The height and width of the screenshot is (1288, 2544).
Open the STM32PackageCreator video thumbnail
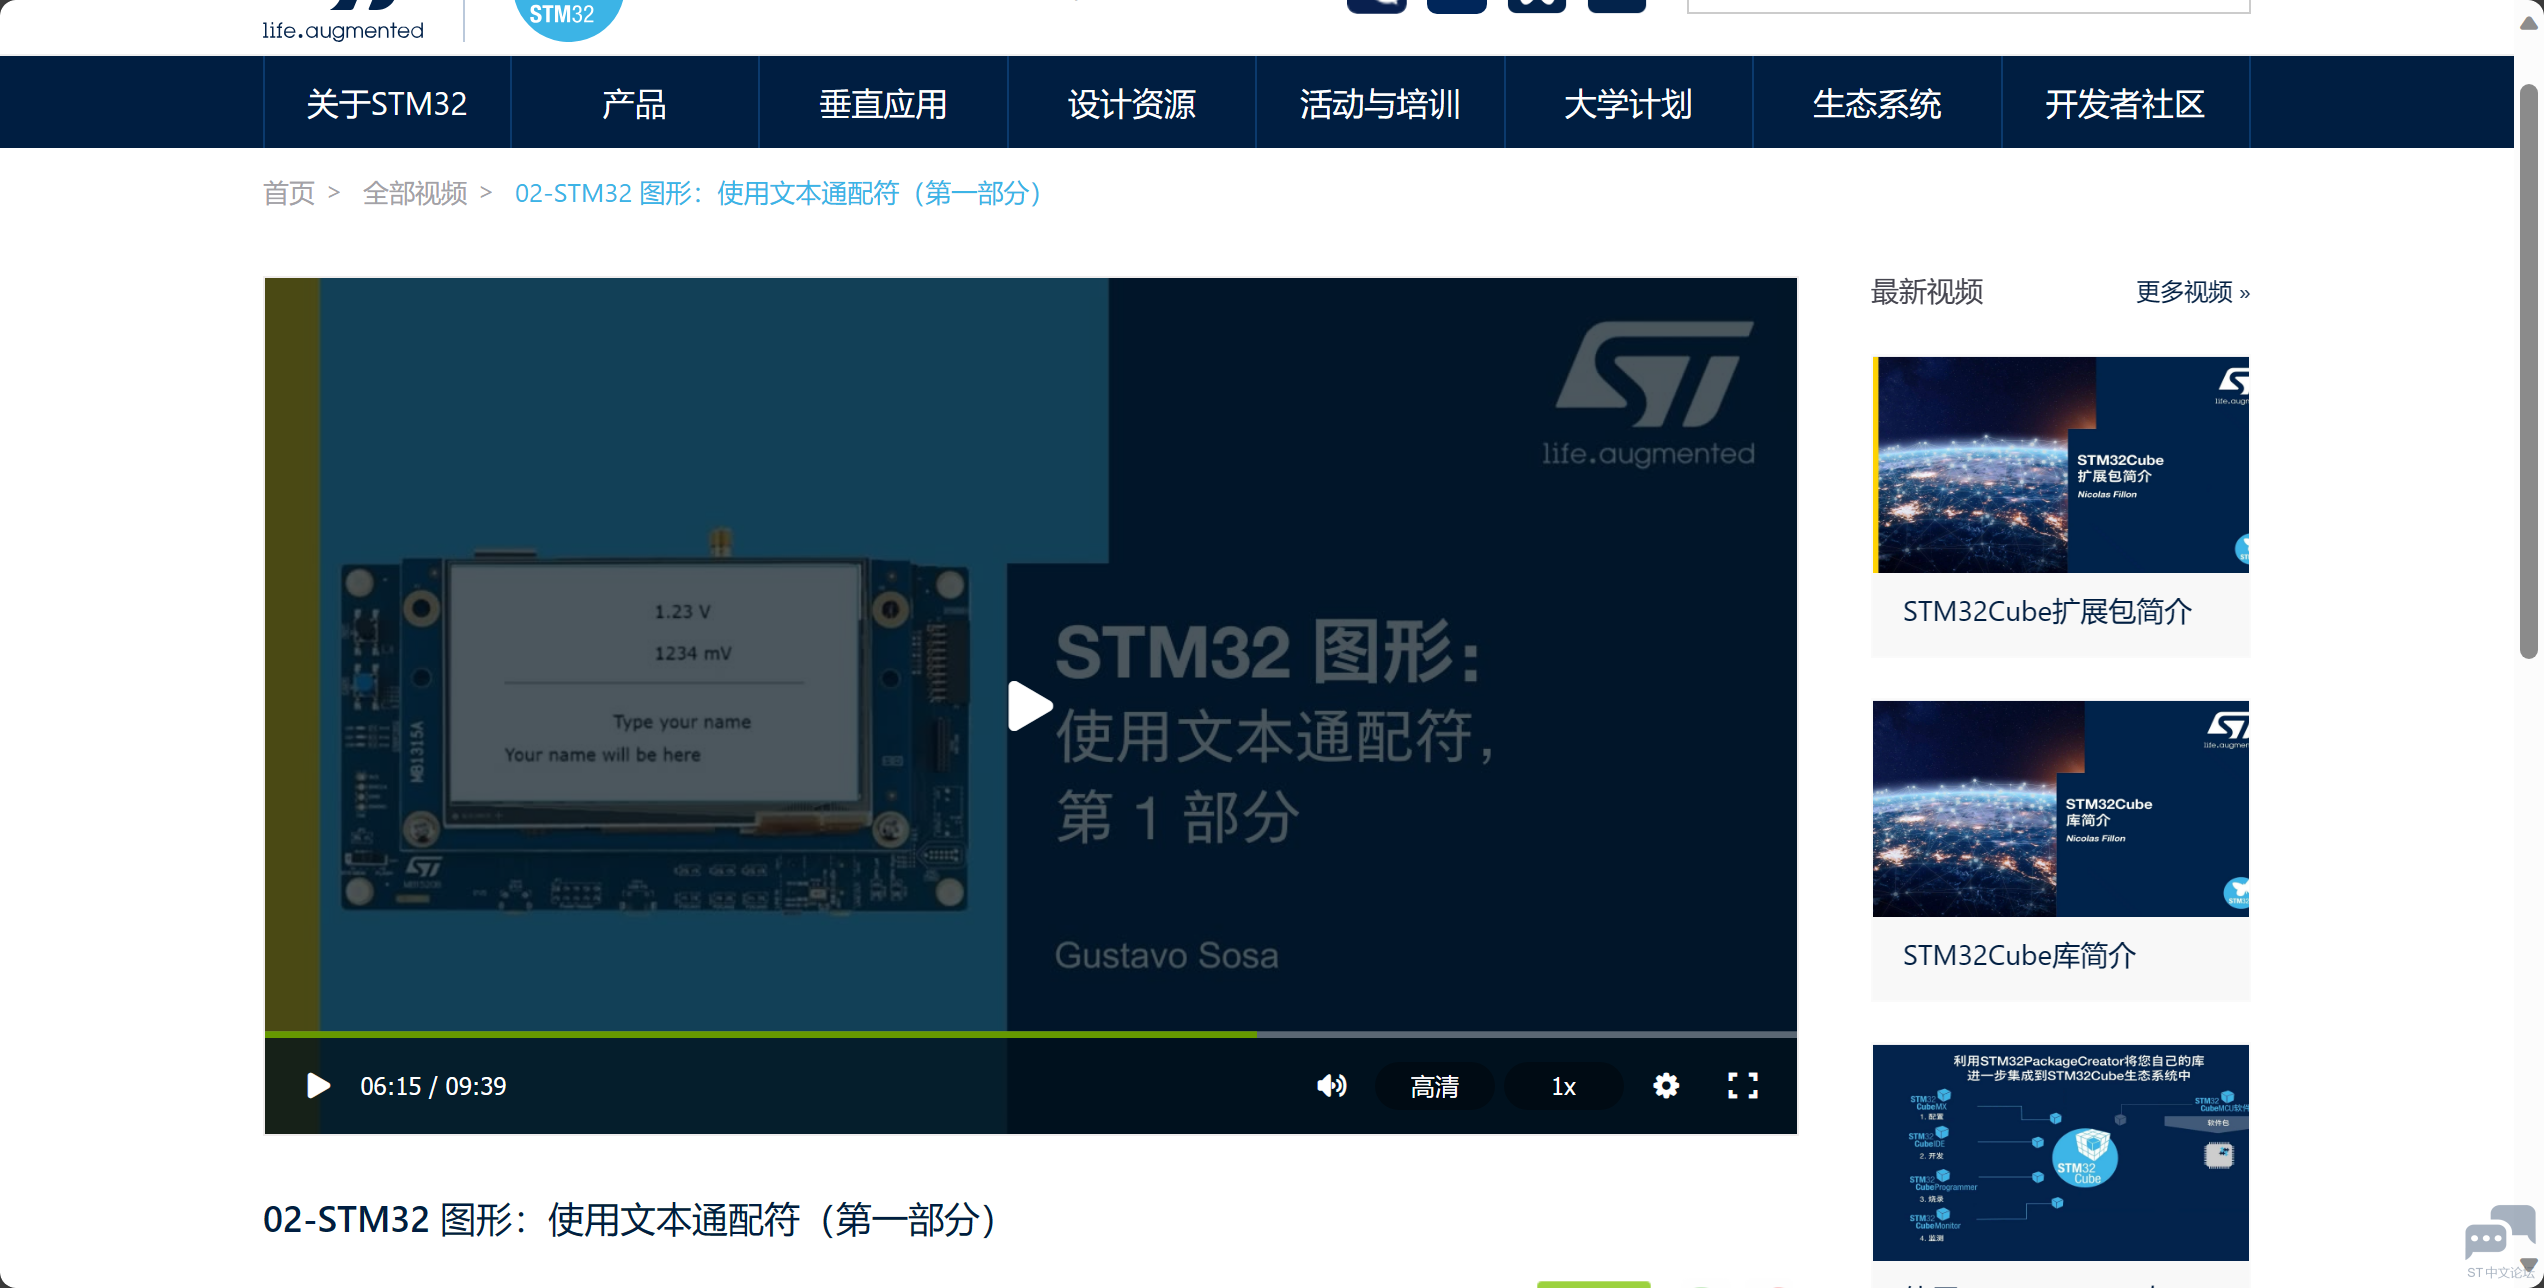tap(2061, 1153)
